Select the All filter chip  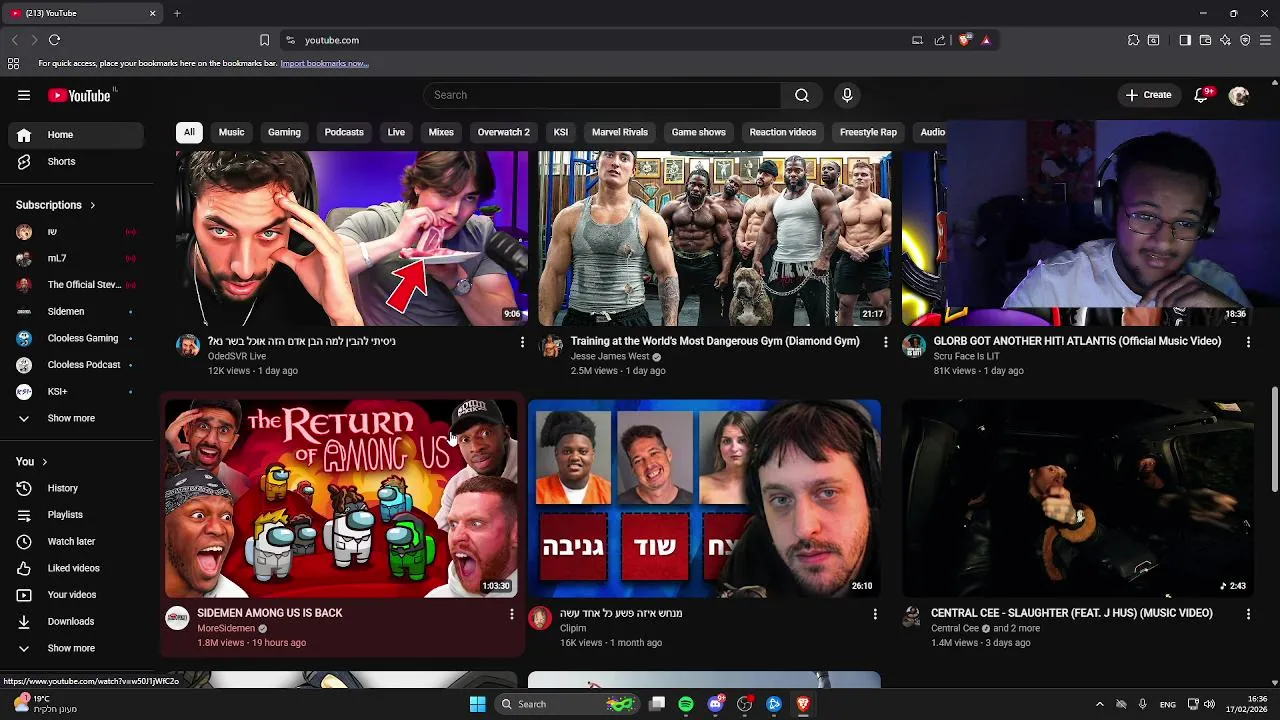tap(189, 132)
